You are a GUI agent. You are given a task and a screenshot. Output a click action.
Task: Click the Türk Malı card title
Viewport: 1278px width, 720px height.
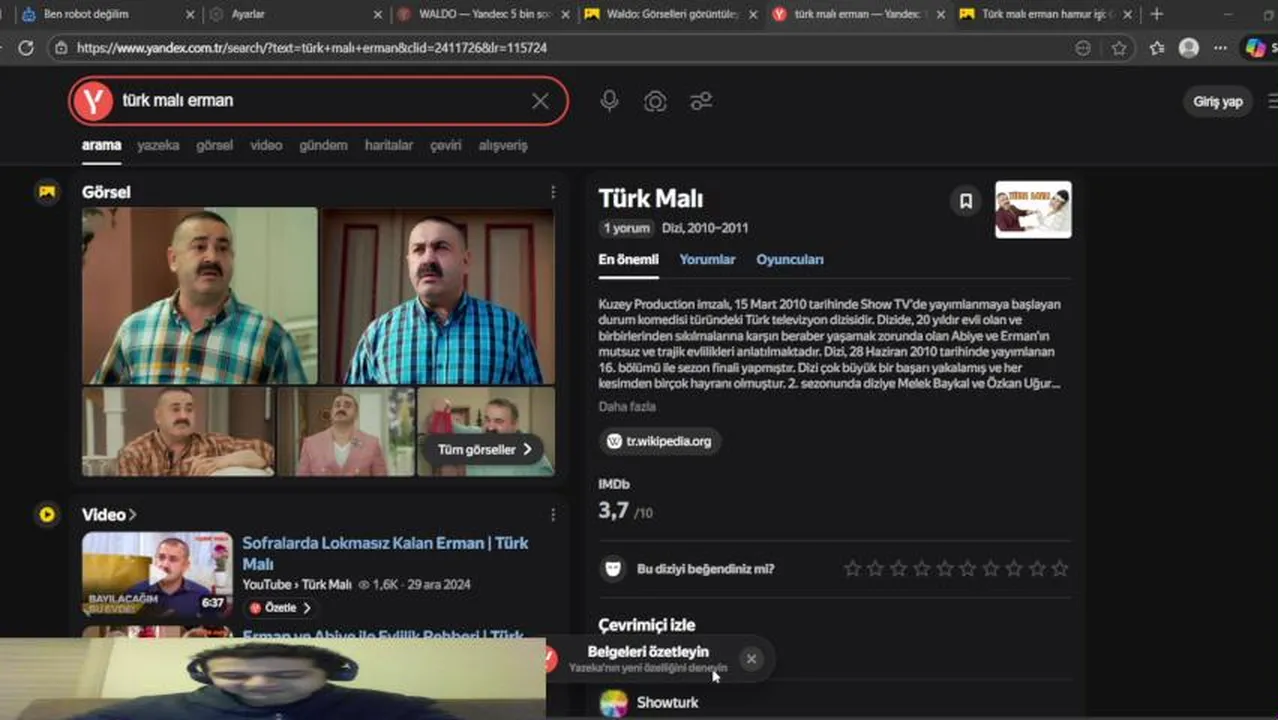[651, 199]
